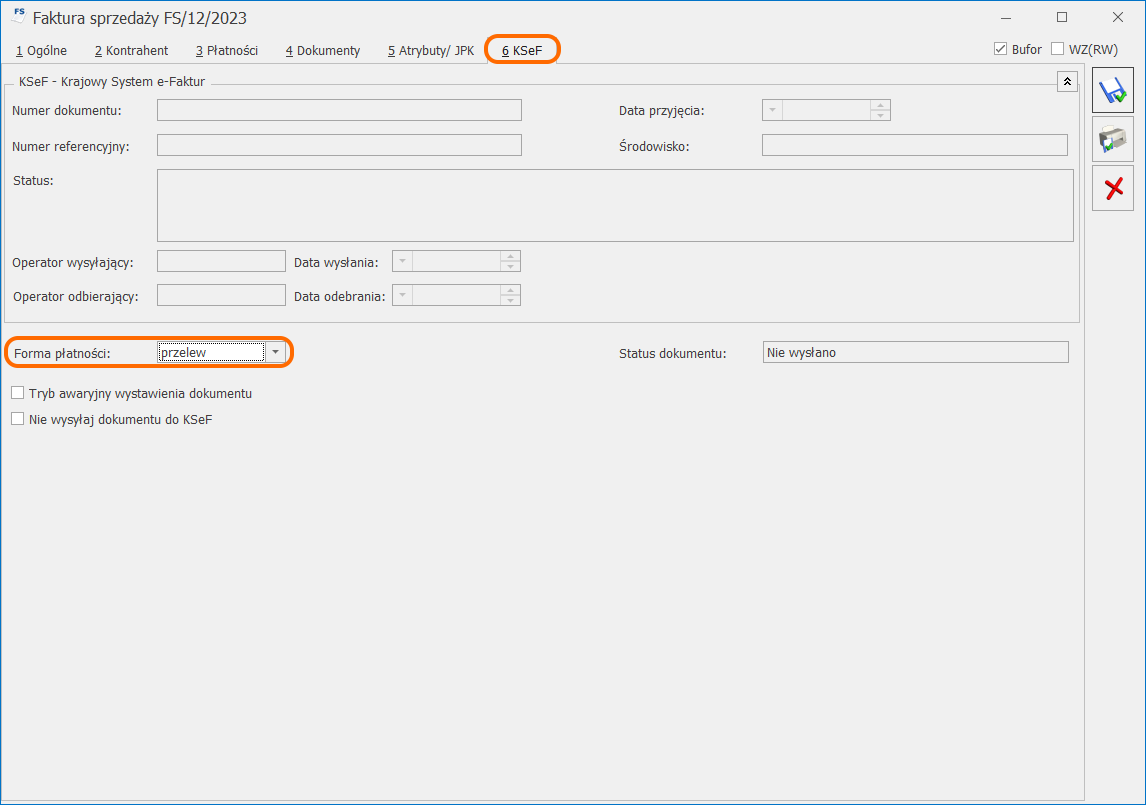
Task: Click the Środowisko field
Action: 915,145
